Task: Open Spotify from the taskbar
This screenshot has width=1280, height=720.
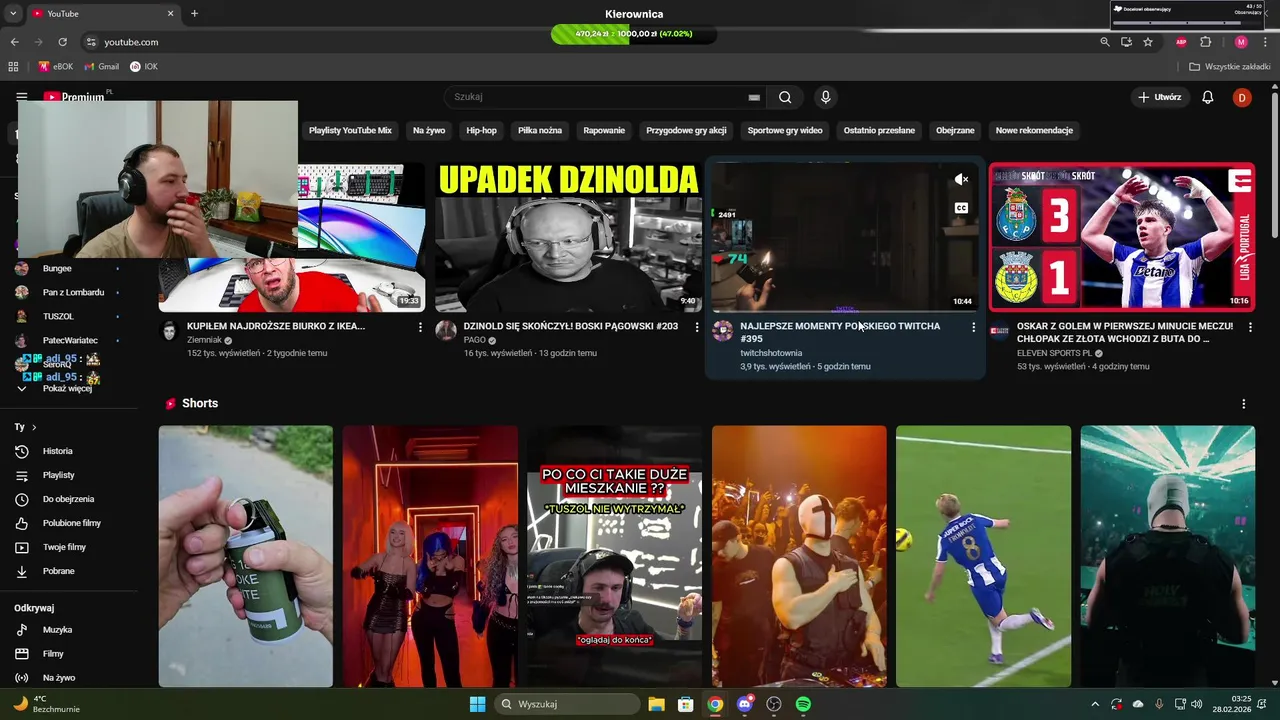Action: [x=803, y=704]
